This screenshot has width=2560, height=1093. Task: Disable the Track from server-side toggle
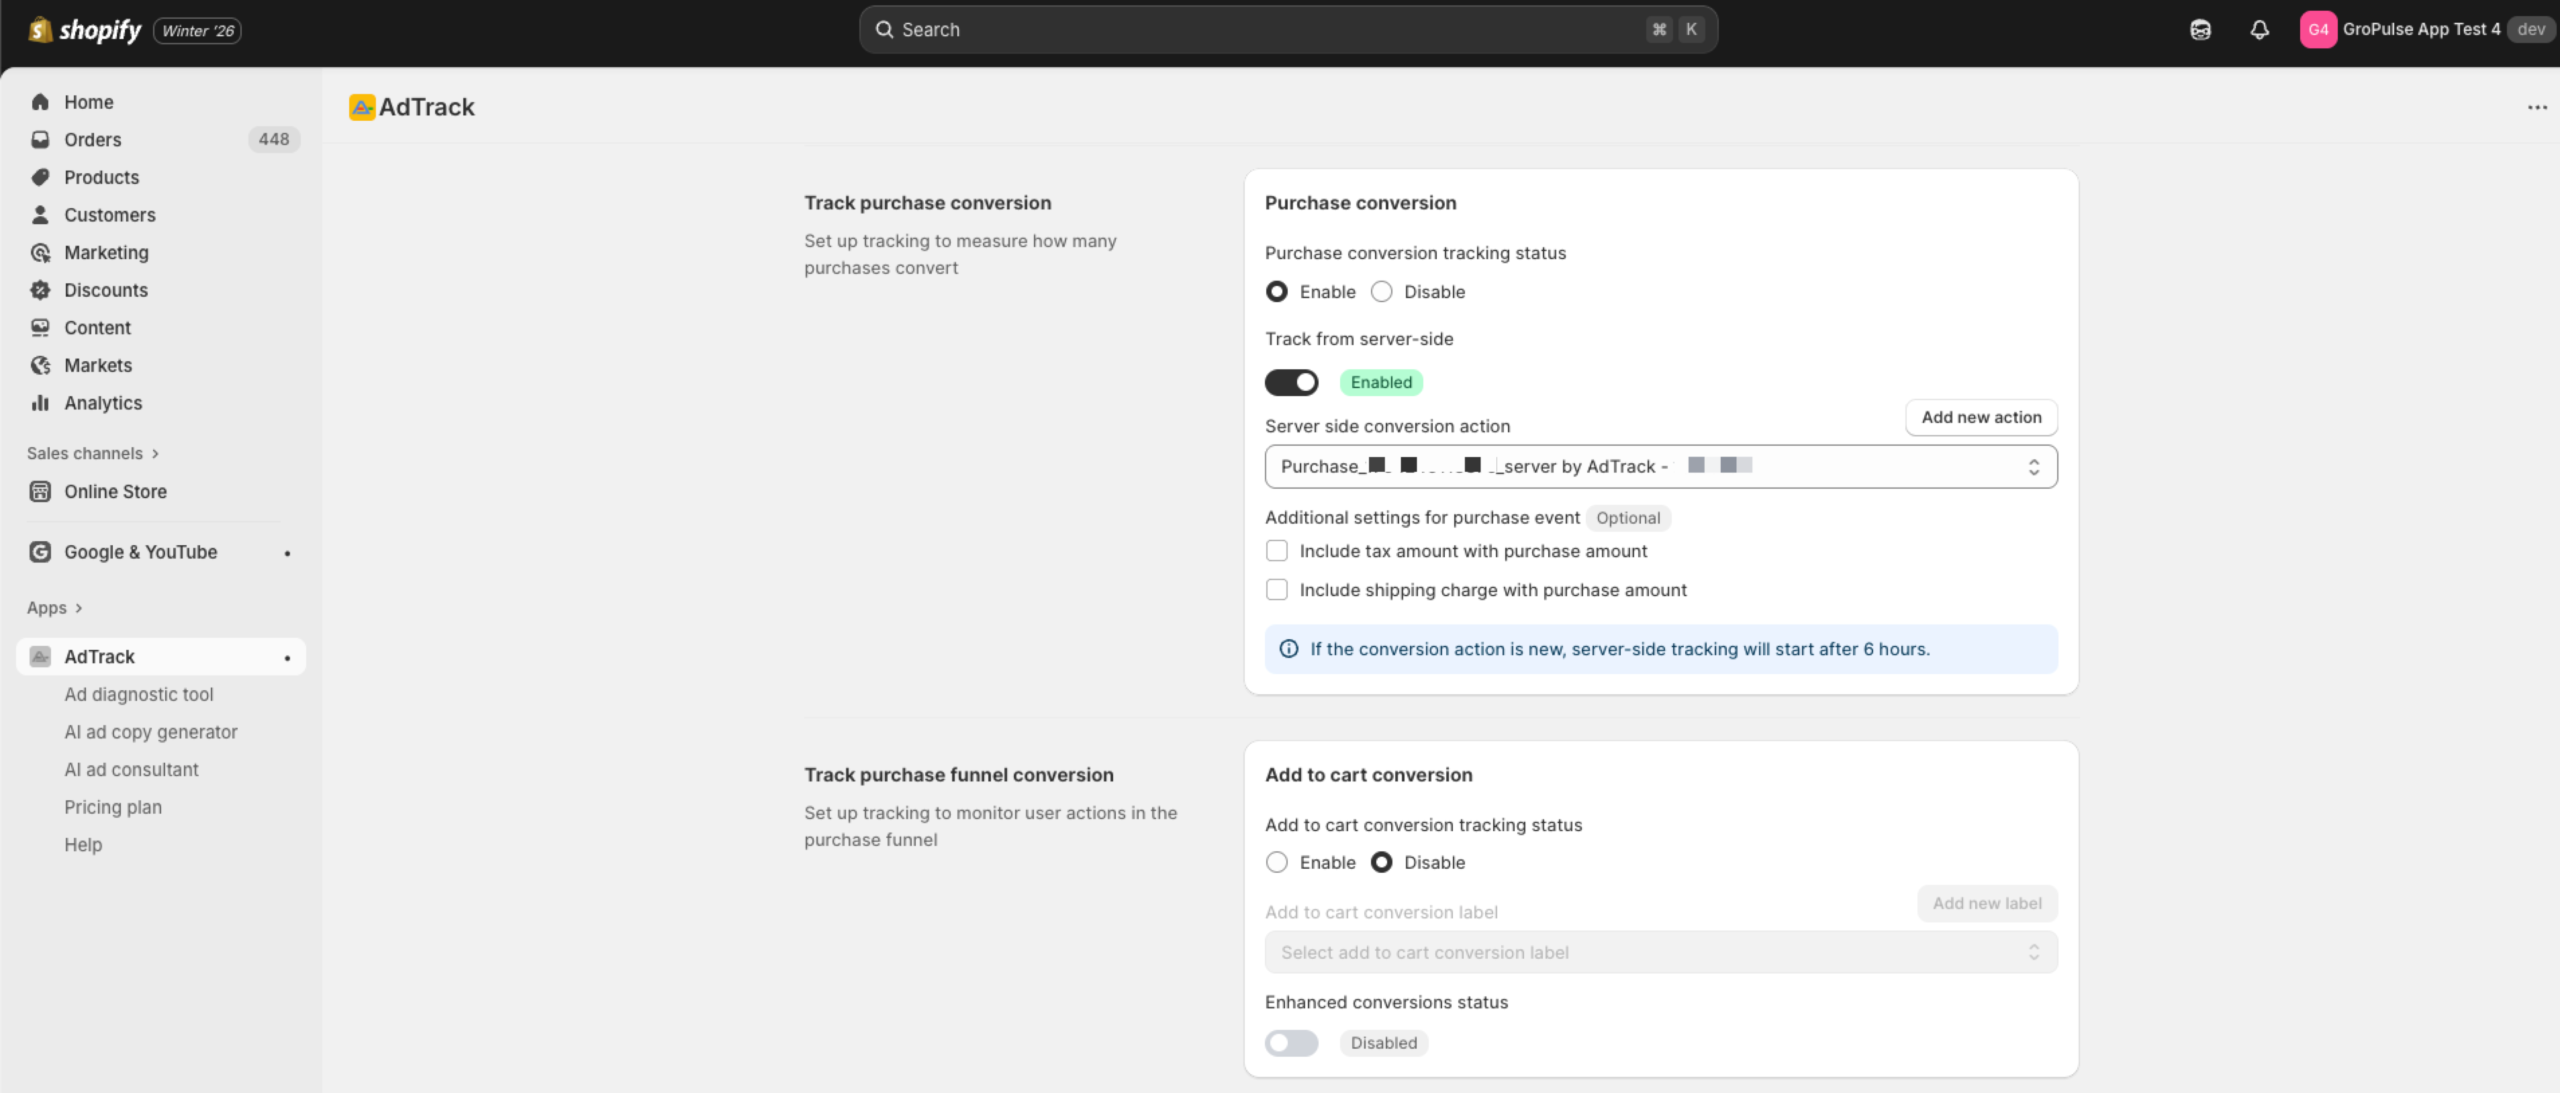(1292, 382)
